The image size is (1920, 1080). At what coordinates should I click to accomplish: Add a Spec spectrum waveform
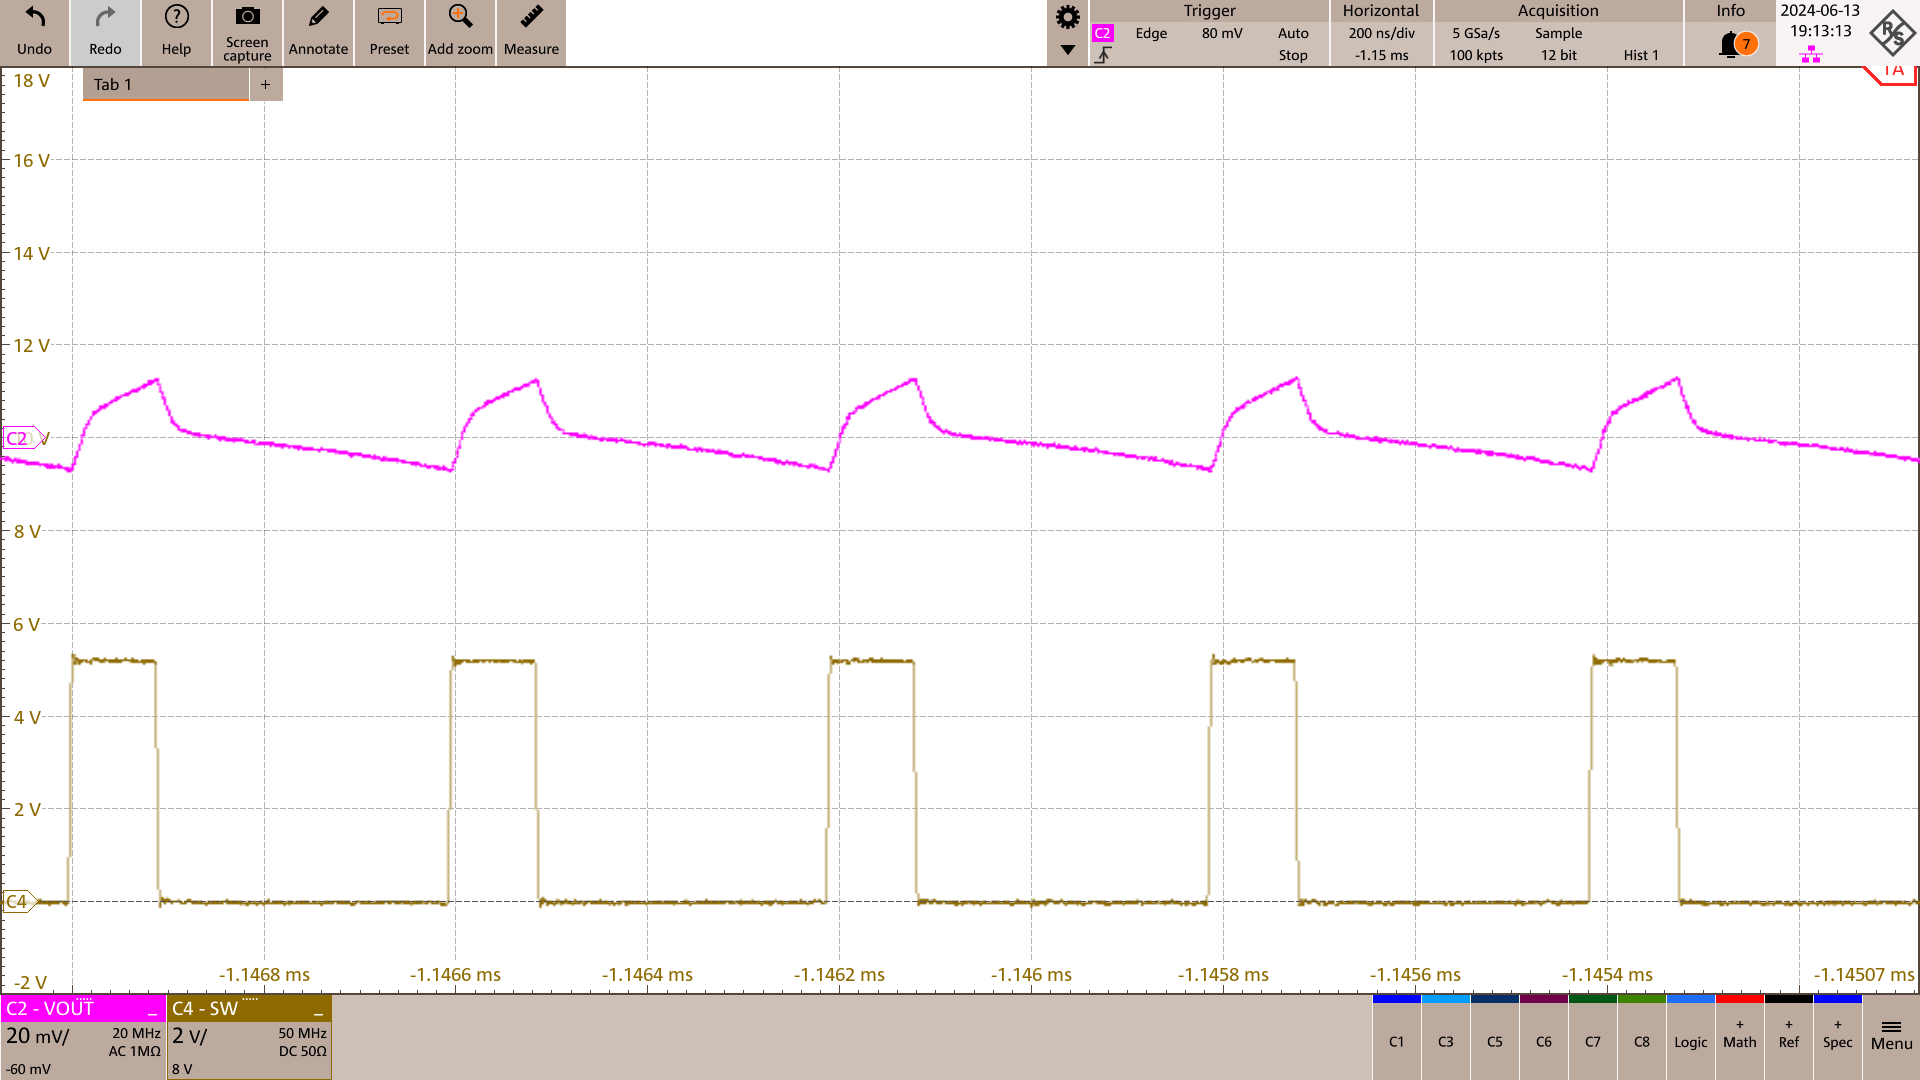(x=1837, y=1037)
